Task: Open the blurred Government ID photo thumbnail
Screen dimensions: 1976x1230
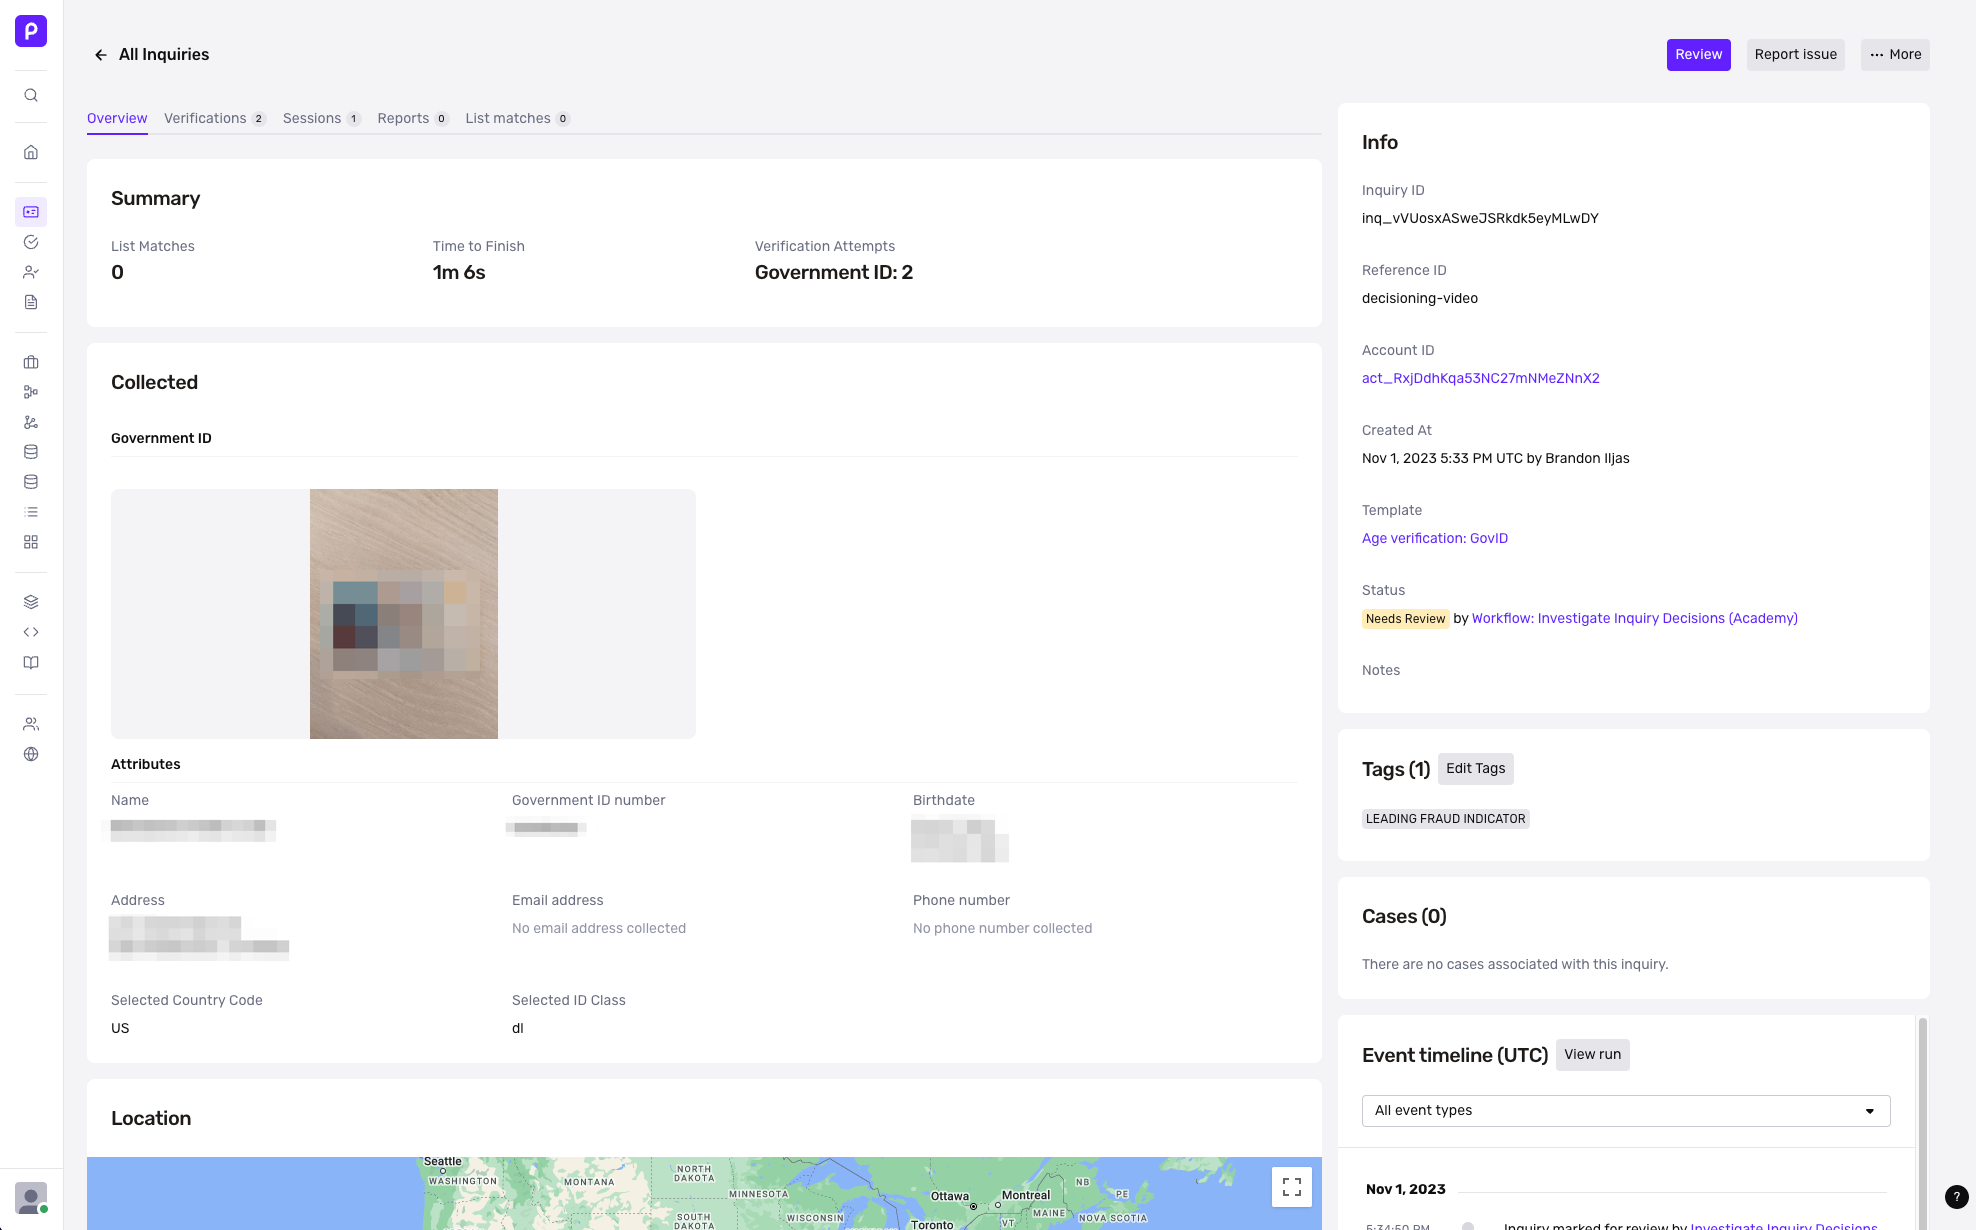Action: click(404, 614)
